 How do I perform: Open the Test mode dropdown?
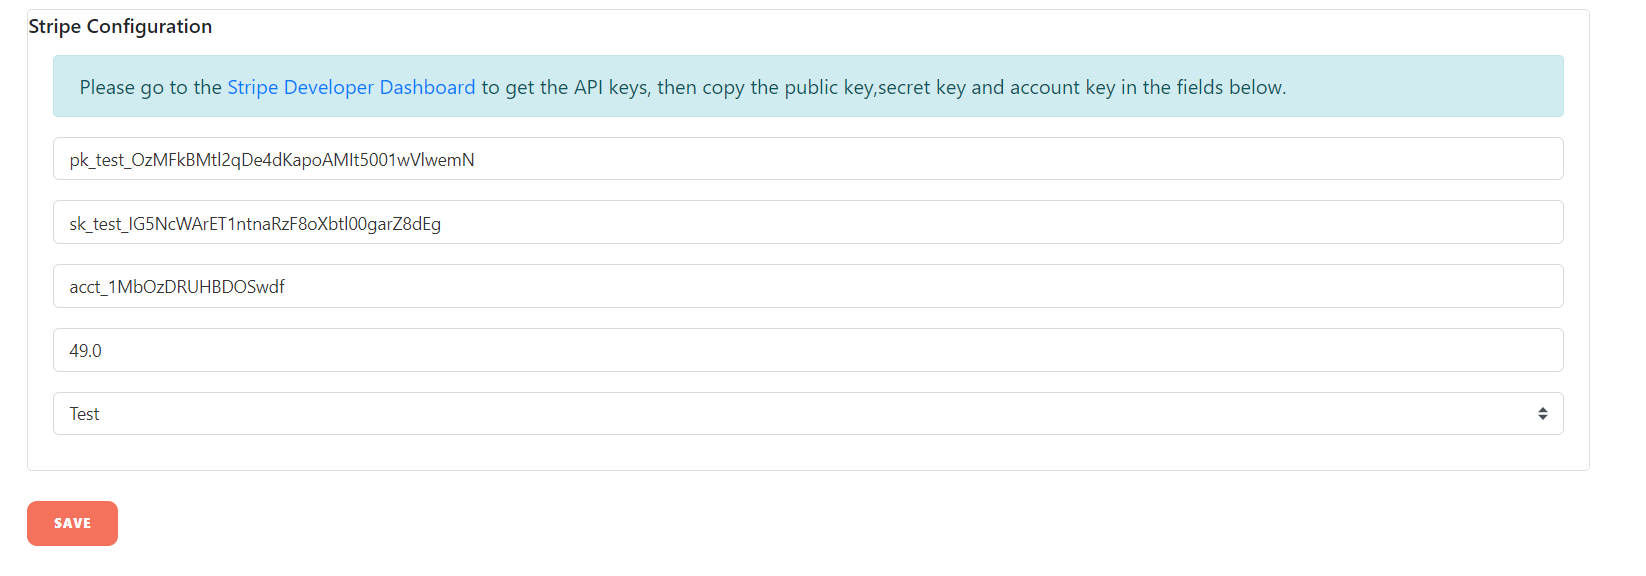[x=807, y=414]
